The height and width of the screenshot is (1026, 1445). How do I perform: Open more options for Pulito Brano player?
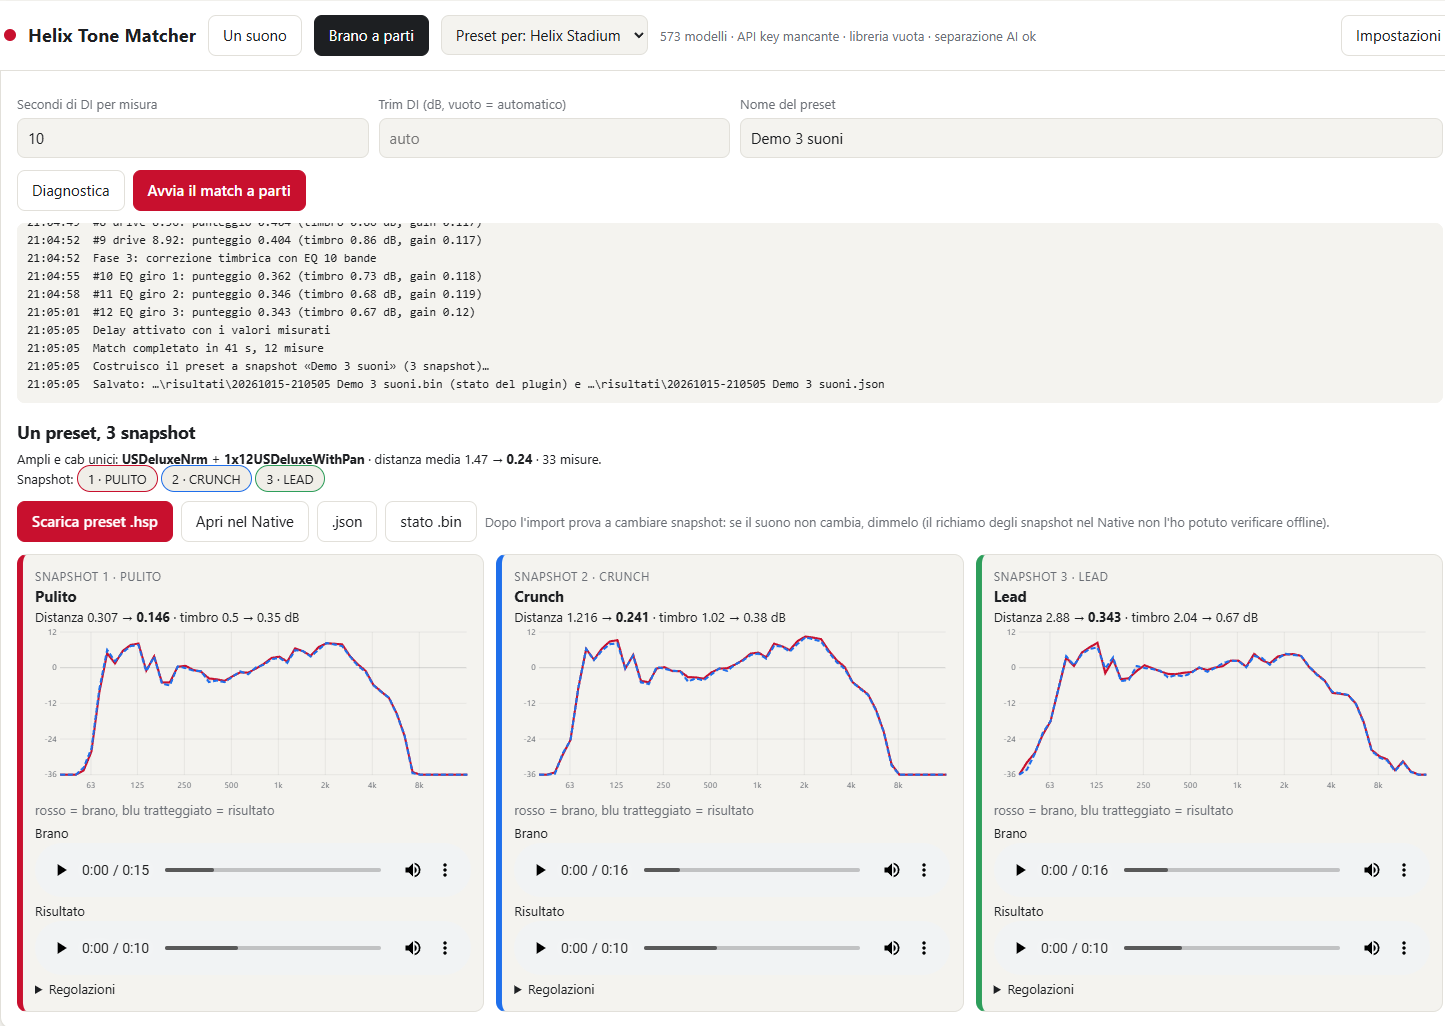(445, 870)
